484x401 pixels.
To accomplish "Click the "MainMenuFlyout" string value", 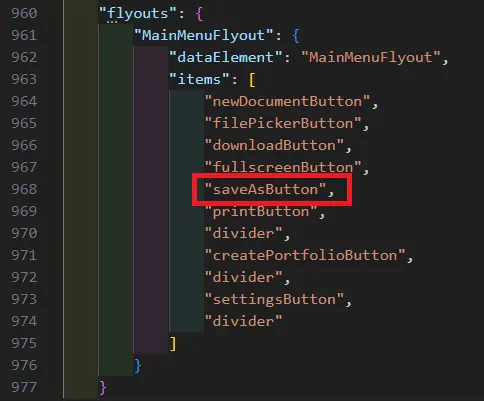I will (x=371, y=57).
